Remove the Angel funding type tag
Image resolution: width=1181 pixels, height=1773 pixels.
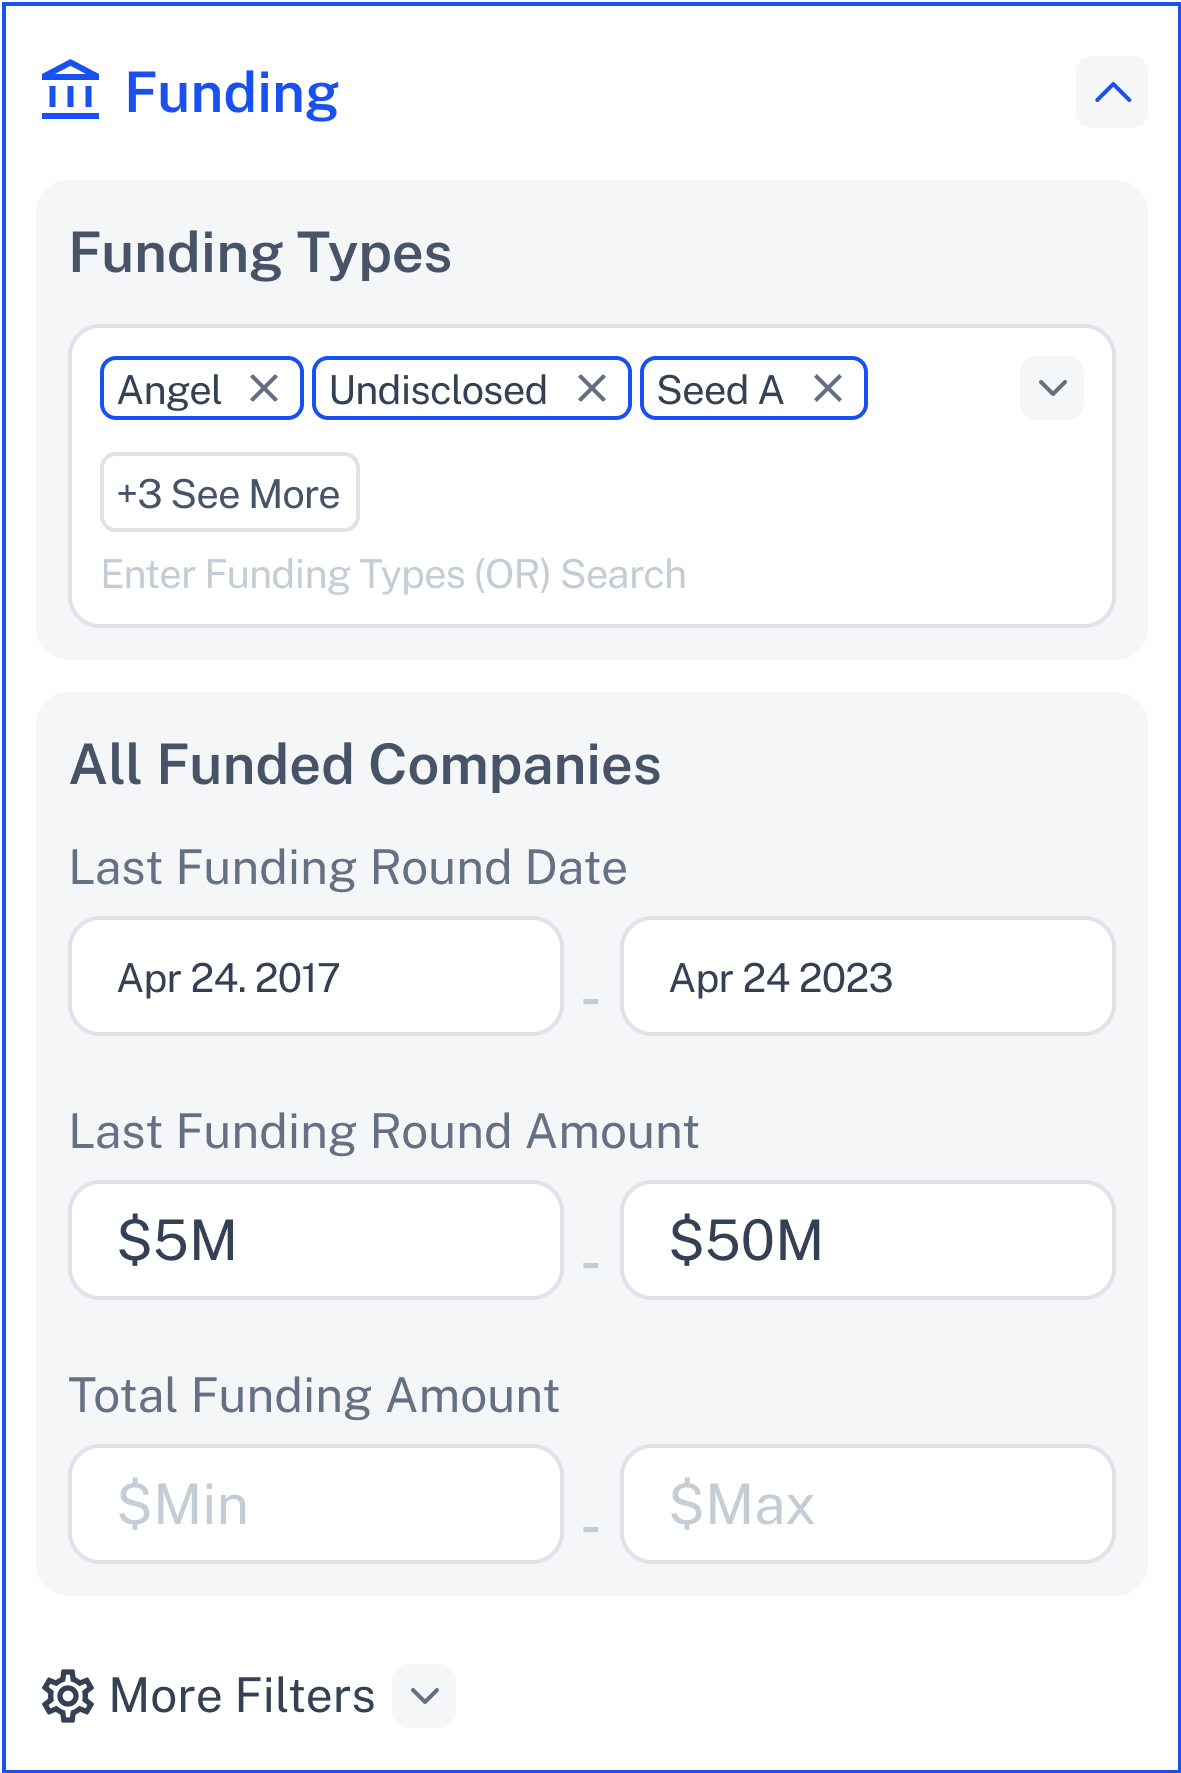(264, 388)
